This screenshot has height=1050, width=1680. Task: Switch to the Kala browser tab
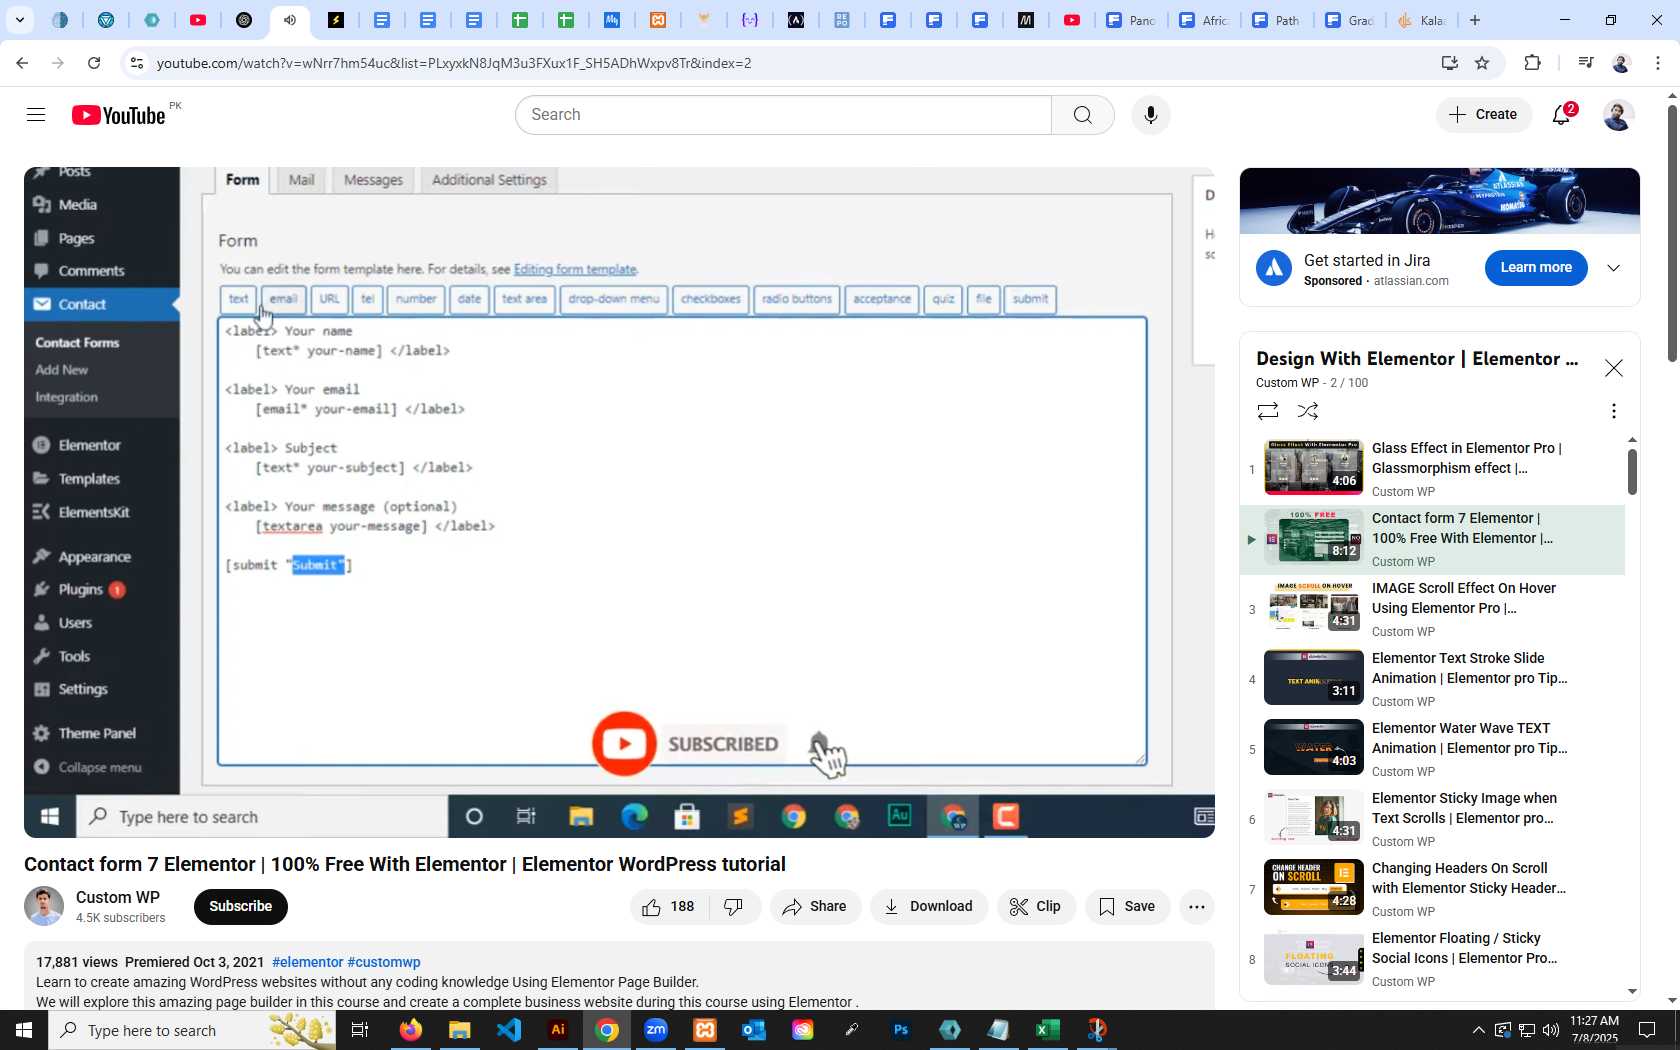click(1421, 20)
